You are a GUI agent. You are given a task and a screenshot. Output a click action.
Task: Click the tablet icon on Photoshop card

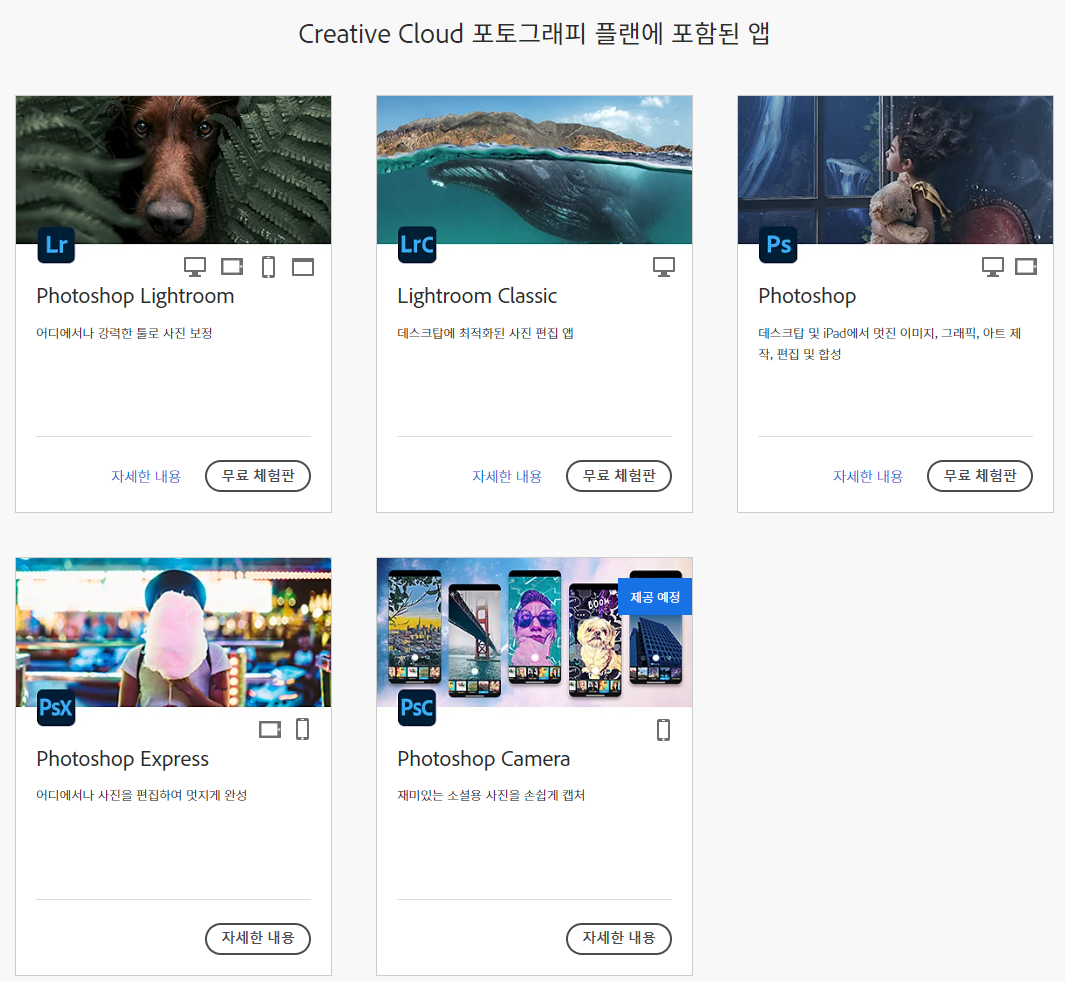pyautogui.click(x=1026, y=266)
